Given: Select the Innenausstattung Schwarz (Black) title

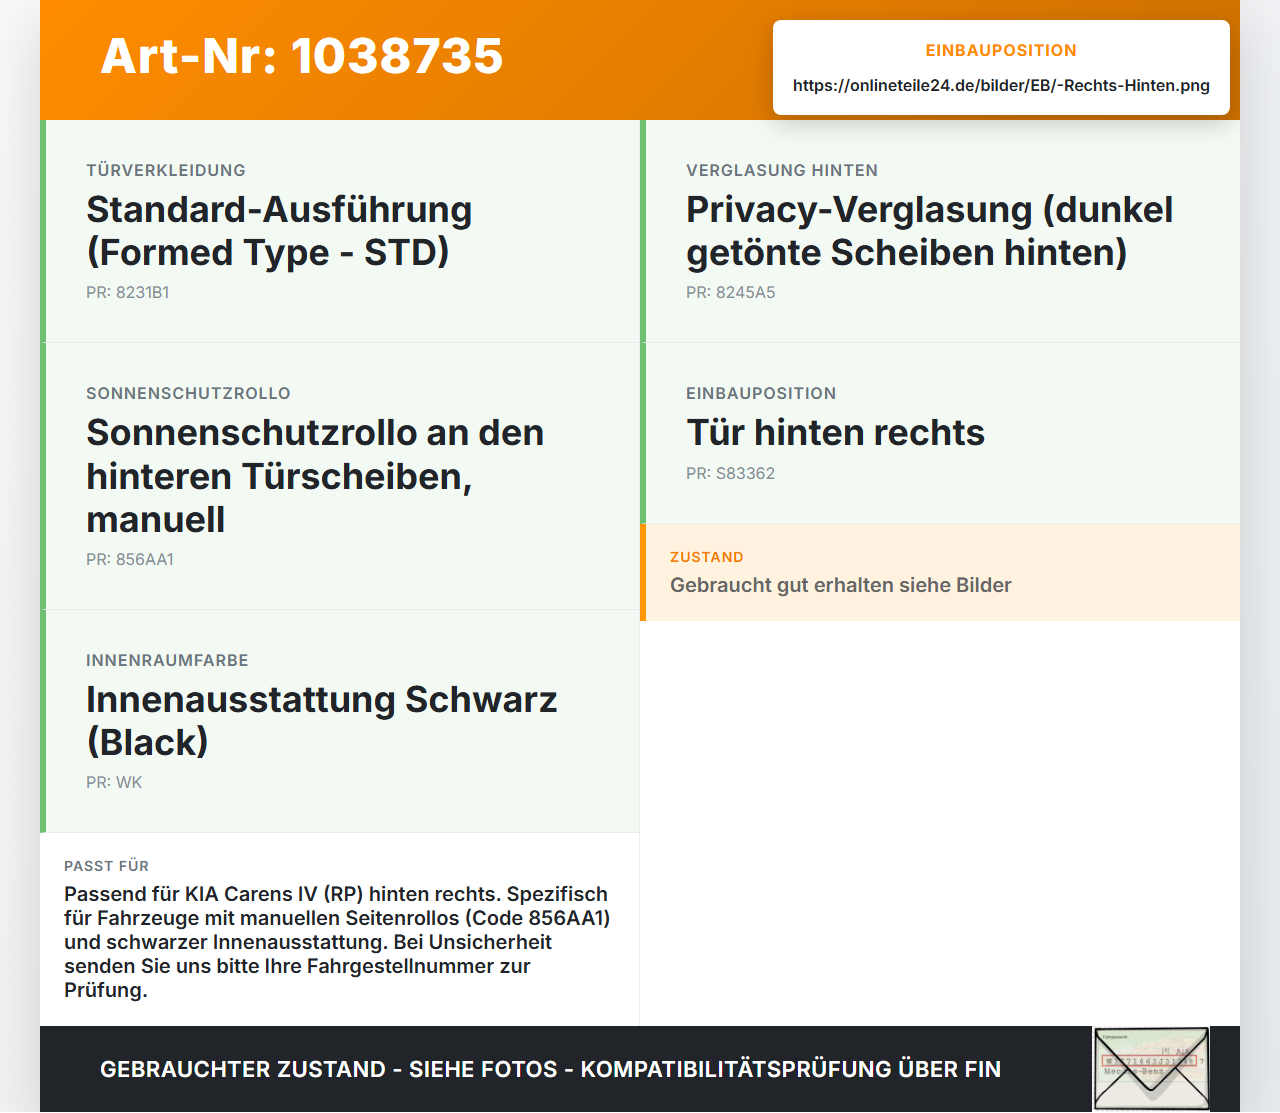Looking at the screenshot, I should point(322,721).
